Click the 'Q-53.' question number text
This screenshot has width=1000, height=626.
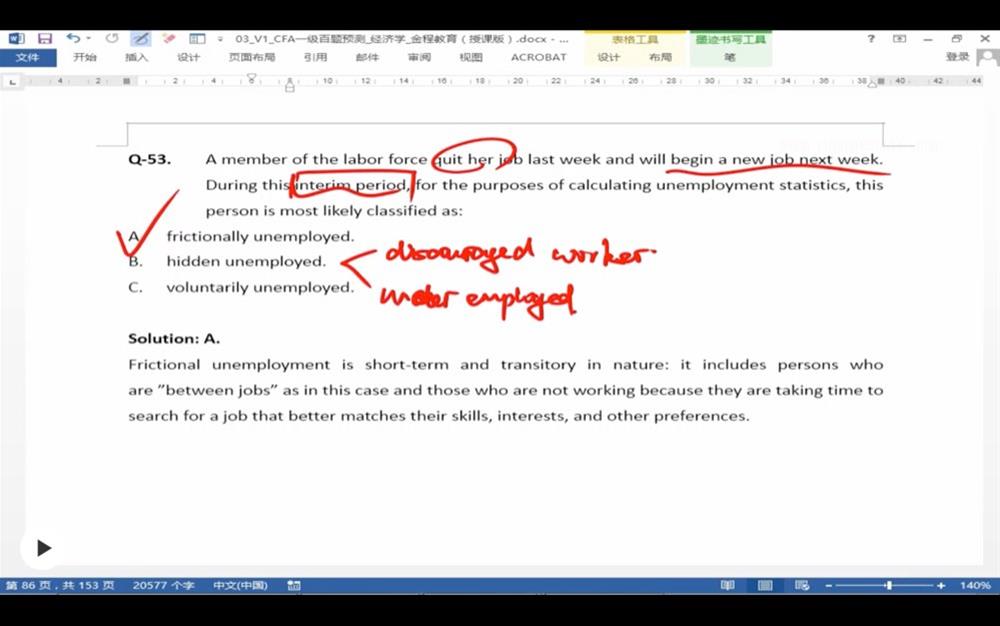tap(150, 159)
